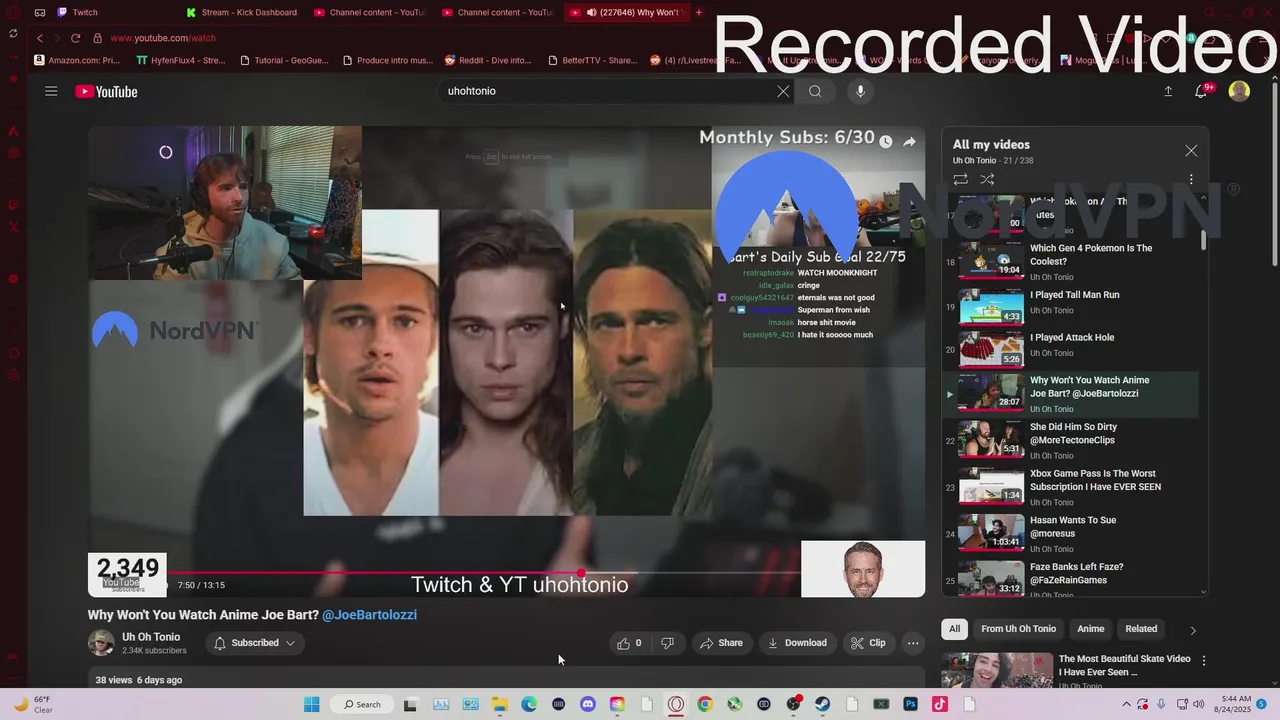Click the playlist panel scrollbar
The width and height of the screenshot is (1280, 720).
point(1203,240)
